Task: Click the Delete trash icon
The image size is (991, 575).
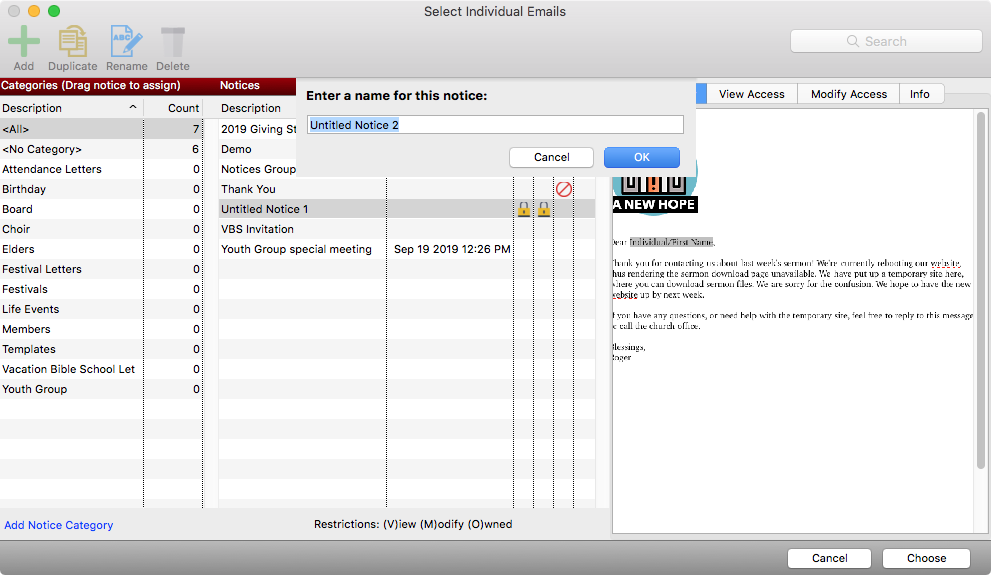Action: click(x=173, y=42)
